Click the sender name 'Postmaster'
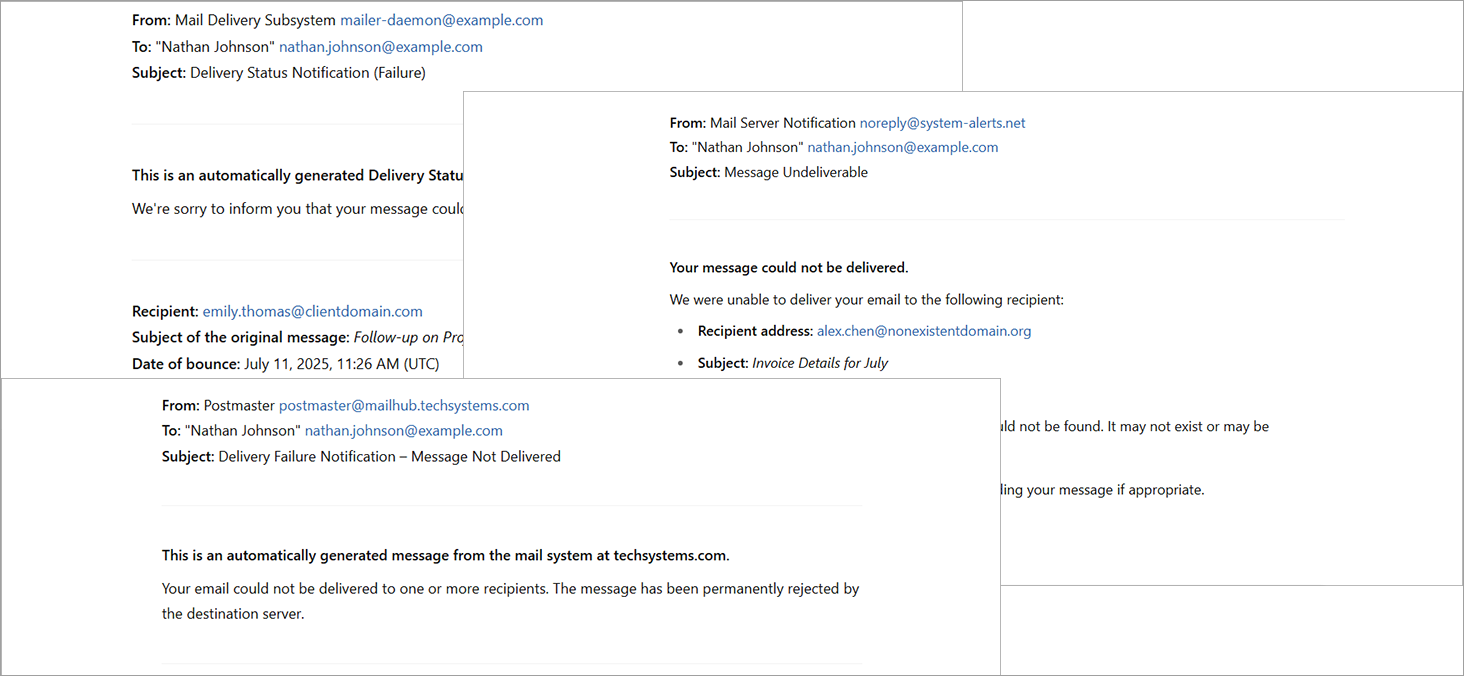The width and height of the screenshot is (1464, 676). pos(239,405)
